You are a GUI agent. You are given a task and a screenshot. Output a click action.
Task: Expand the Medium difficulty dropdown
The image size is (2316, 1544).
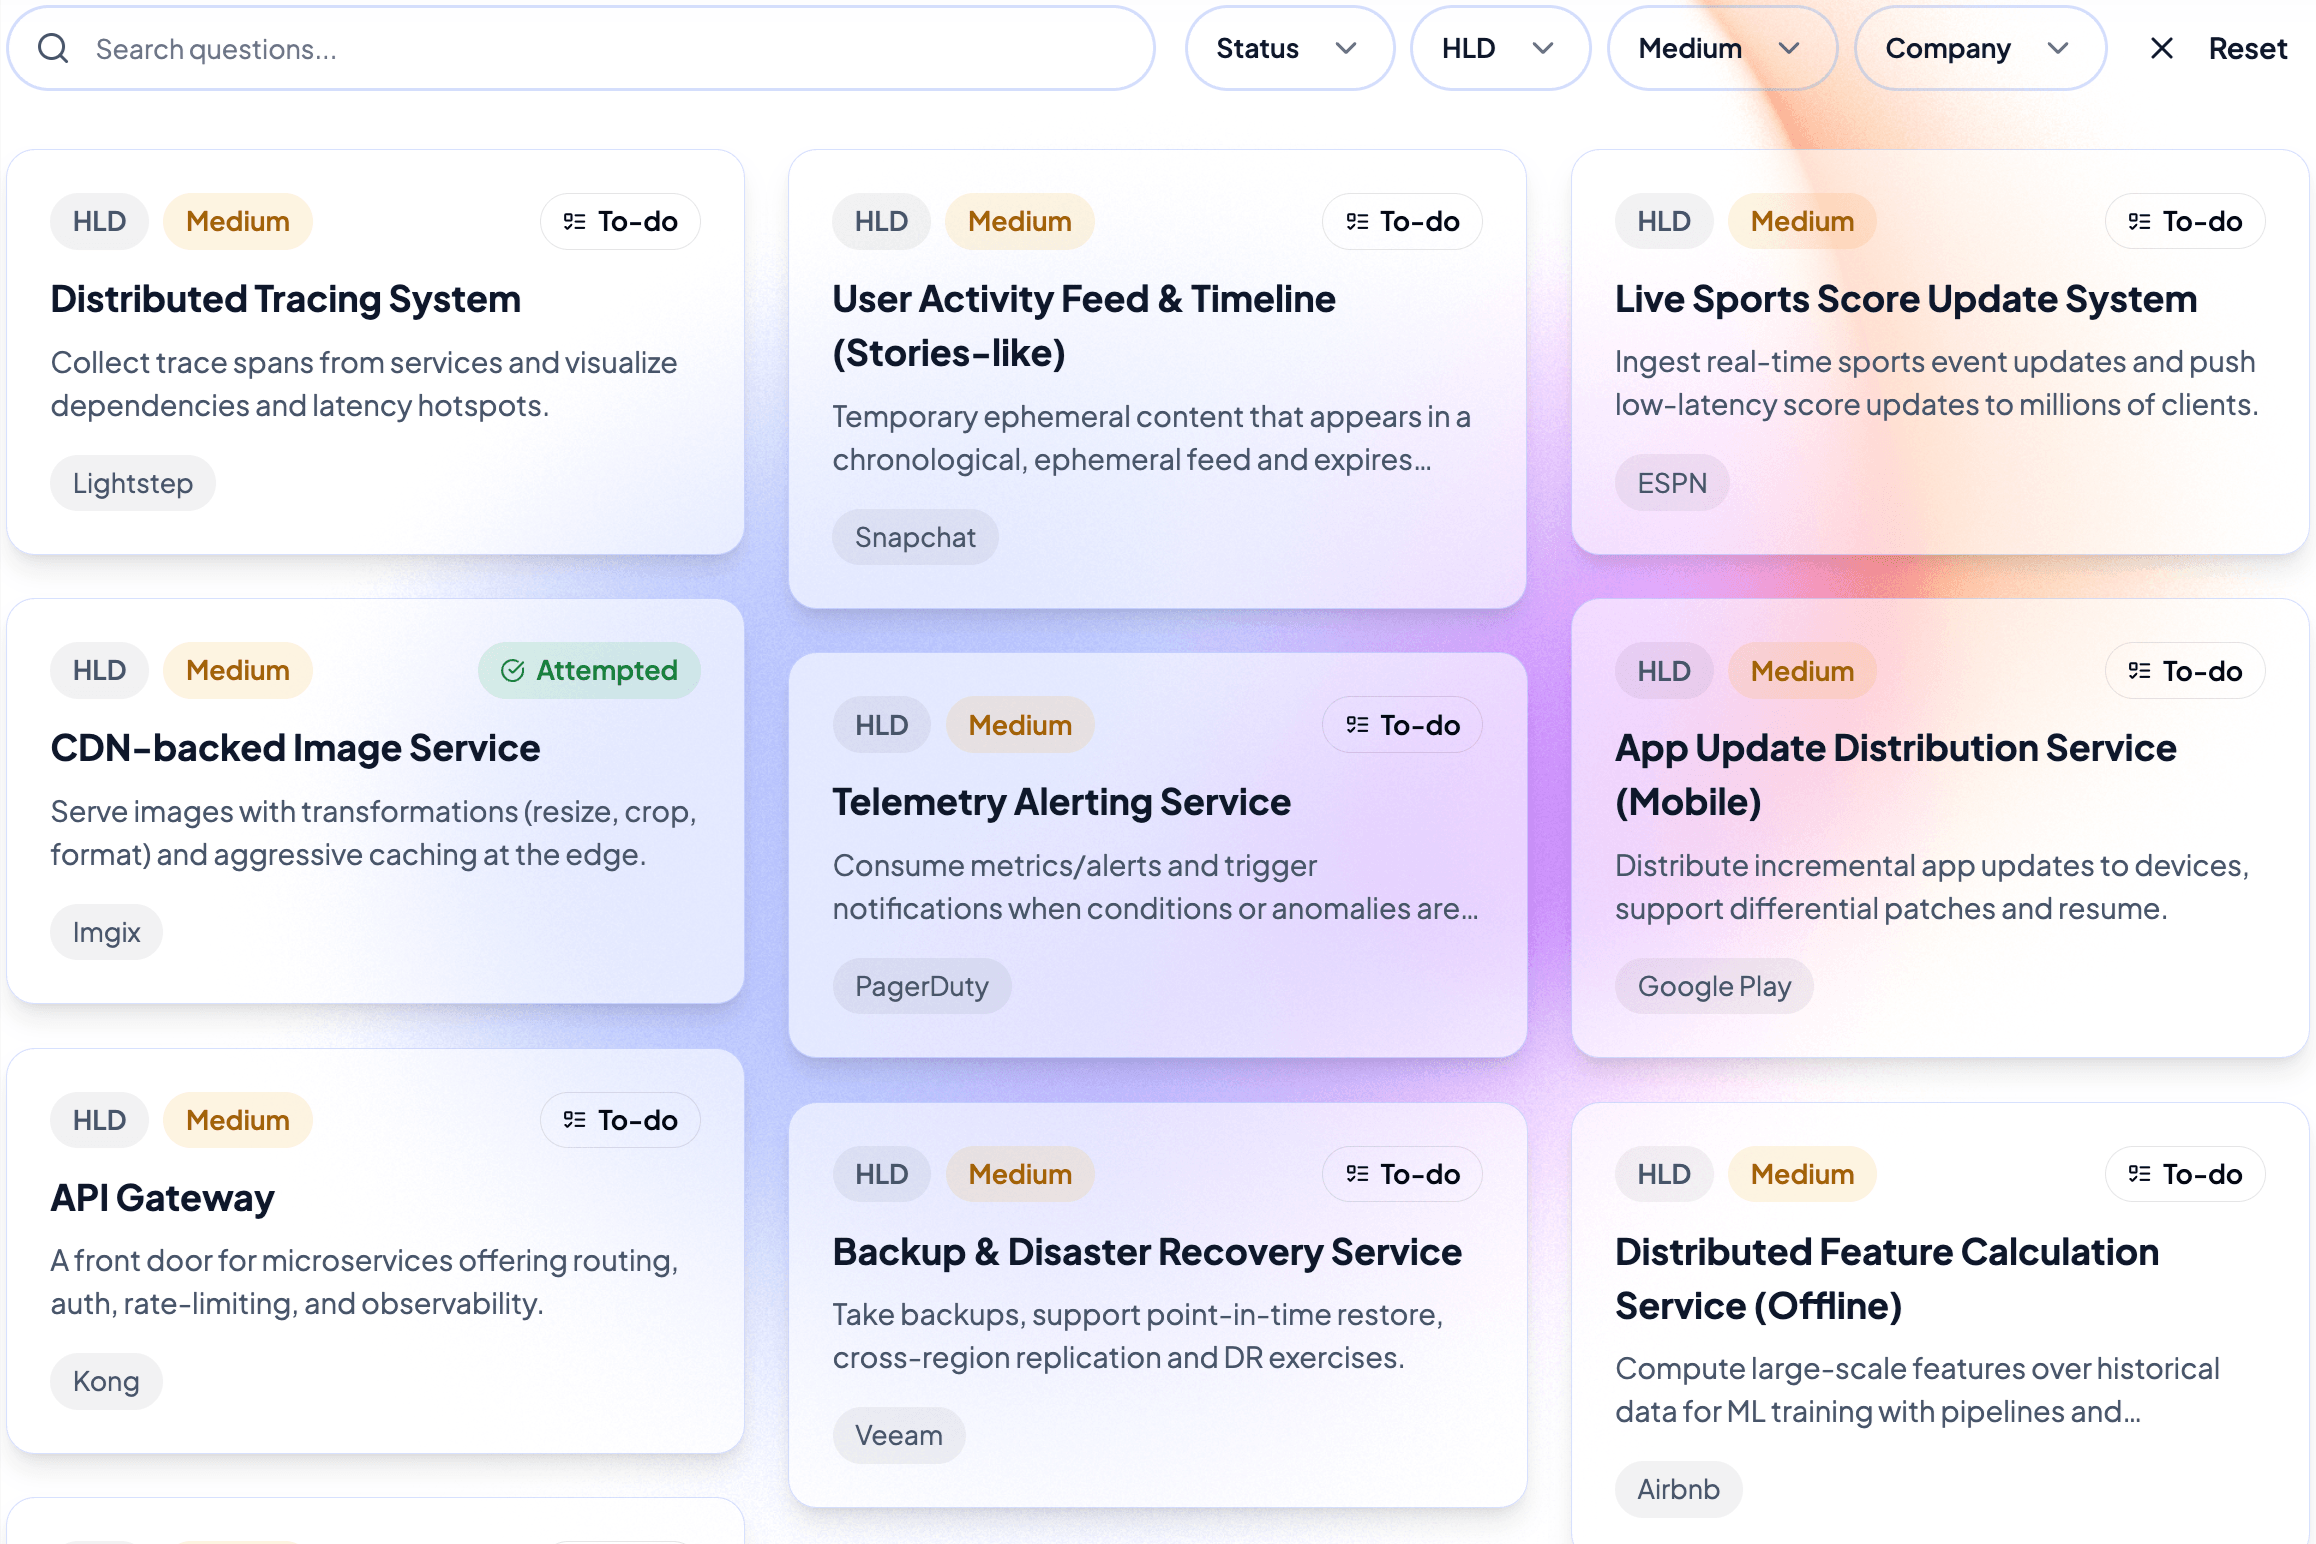pos(1722,48)
